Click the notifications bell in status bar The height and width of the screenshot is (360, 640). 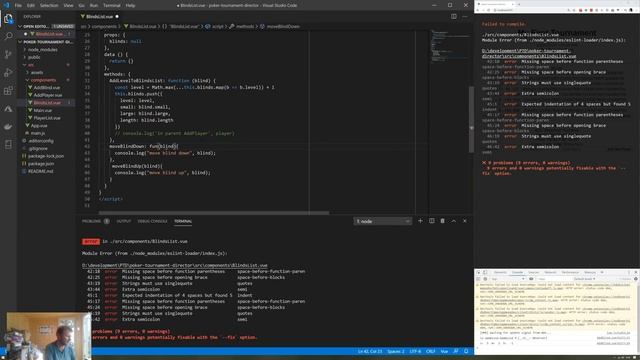pos(466,351)
